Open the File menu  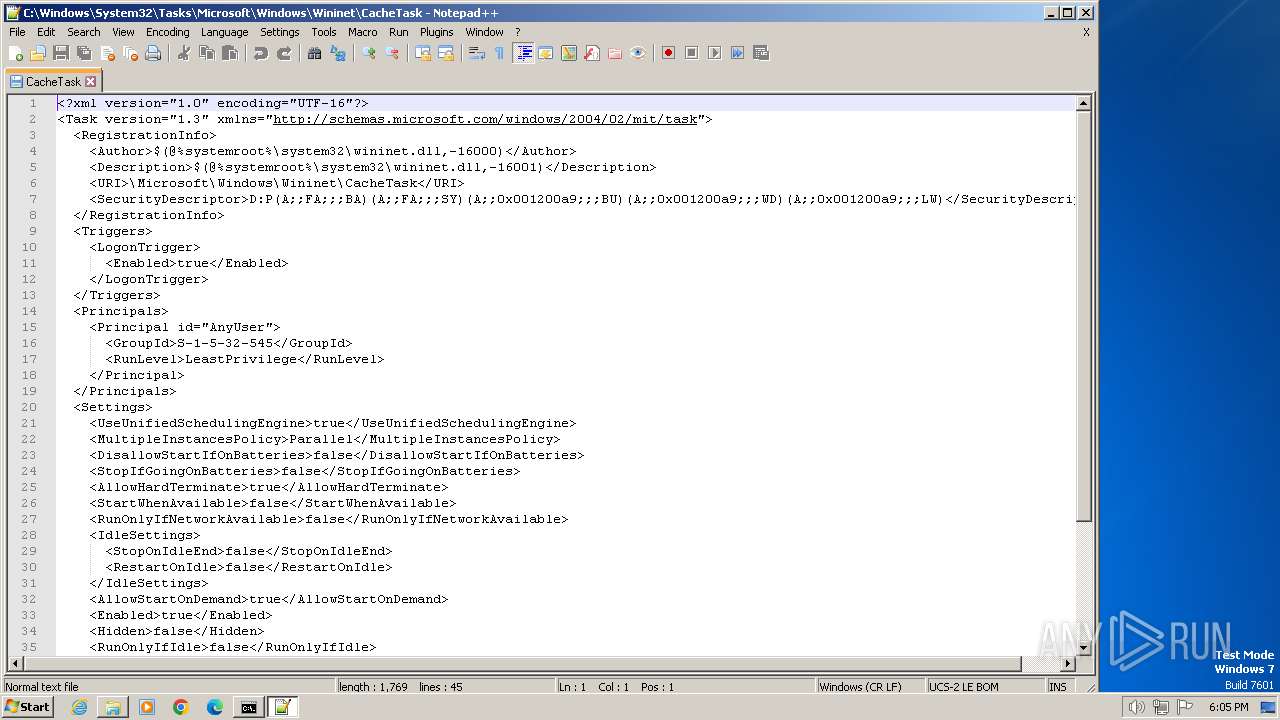[17, 32]
